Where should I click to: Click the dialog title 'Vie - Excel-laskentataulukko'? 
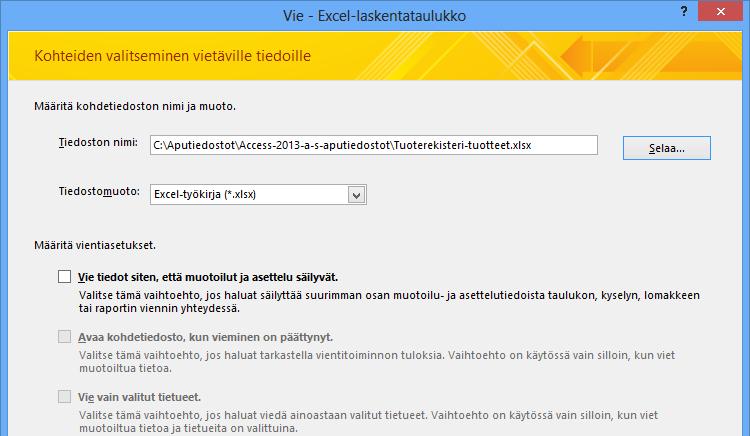pos(375,16)
